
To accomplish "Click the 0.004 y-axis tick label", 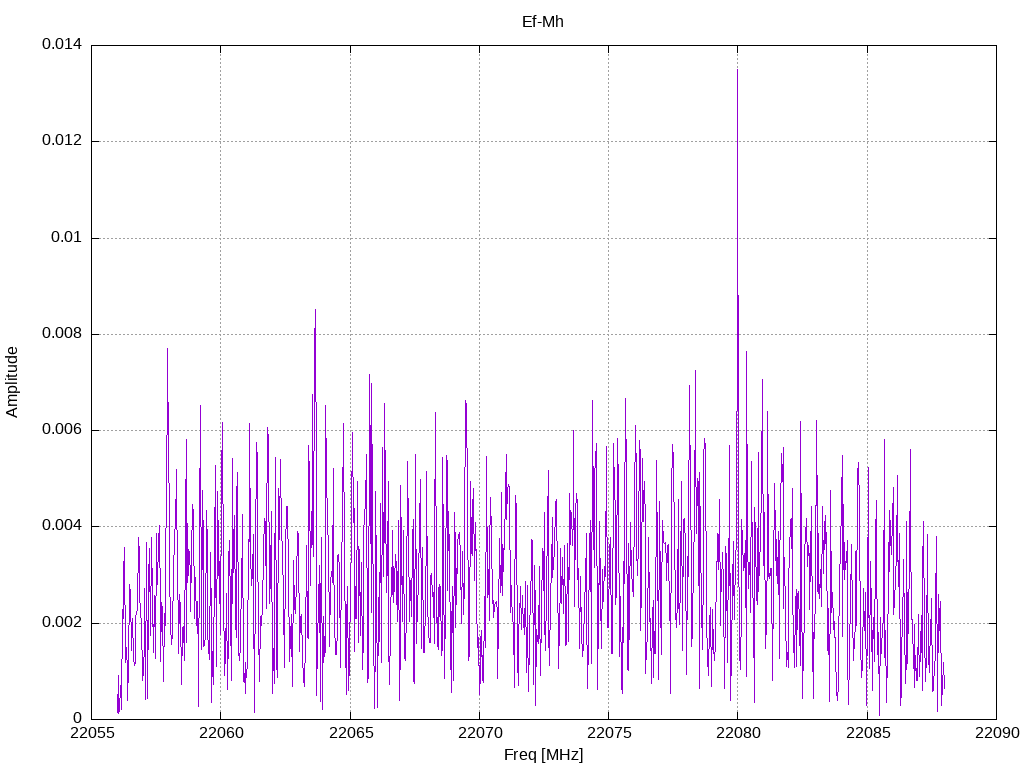I will [61, 526].
